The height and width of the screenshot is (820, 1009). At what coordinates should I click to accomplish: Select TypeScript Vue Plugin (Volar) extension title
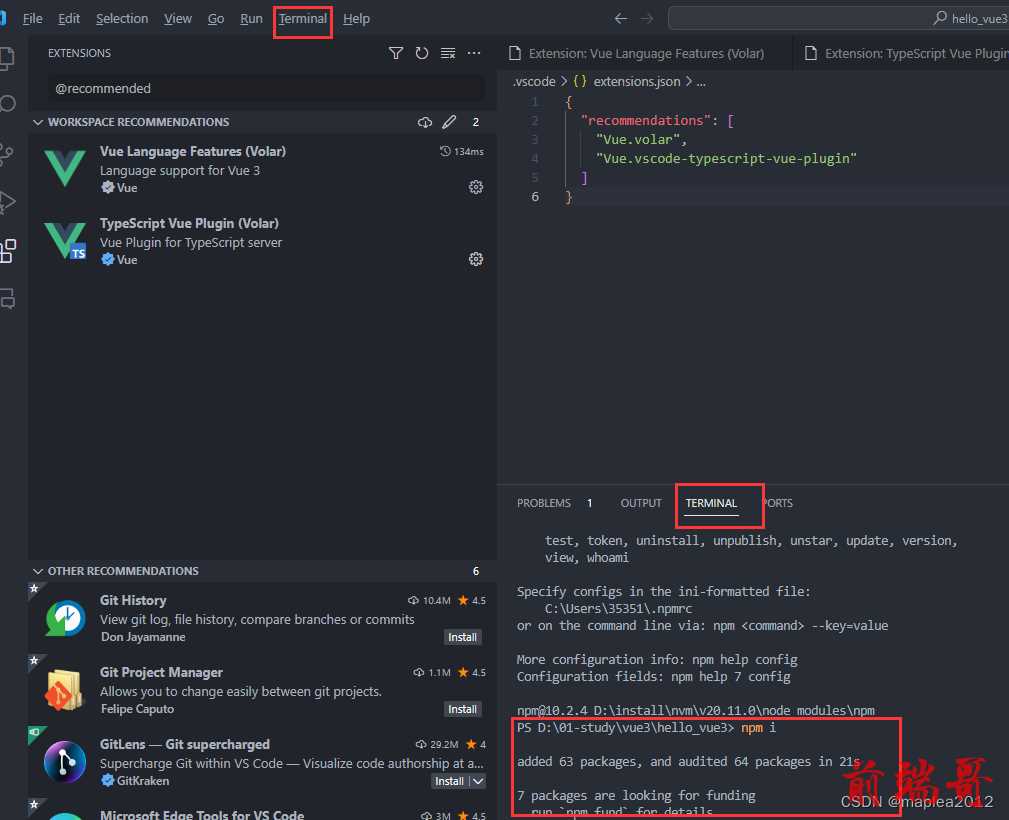(x=189, y=223)
